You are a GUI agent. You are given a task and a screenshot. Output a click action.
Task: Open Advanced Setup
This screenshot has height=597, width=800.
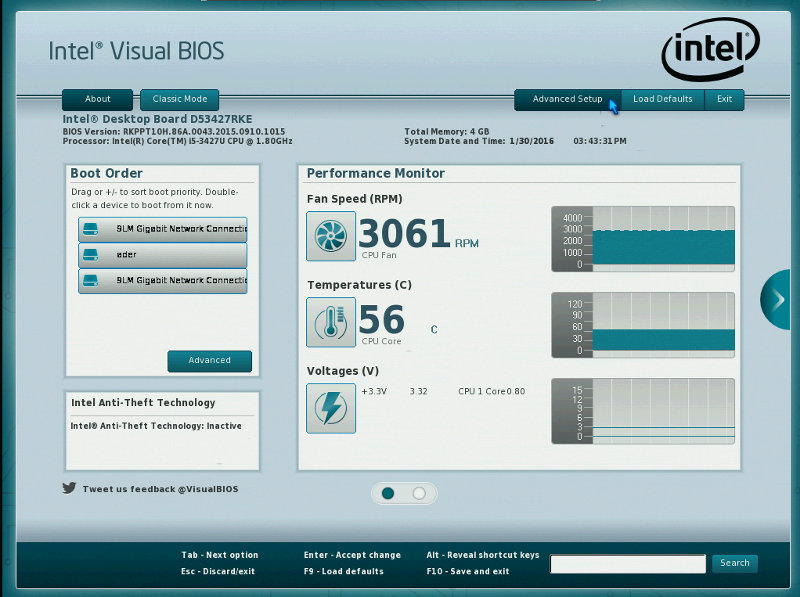pos(567,100)
